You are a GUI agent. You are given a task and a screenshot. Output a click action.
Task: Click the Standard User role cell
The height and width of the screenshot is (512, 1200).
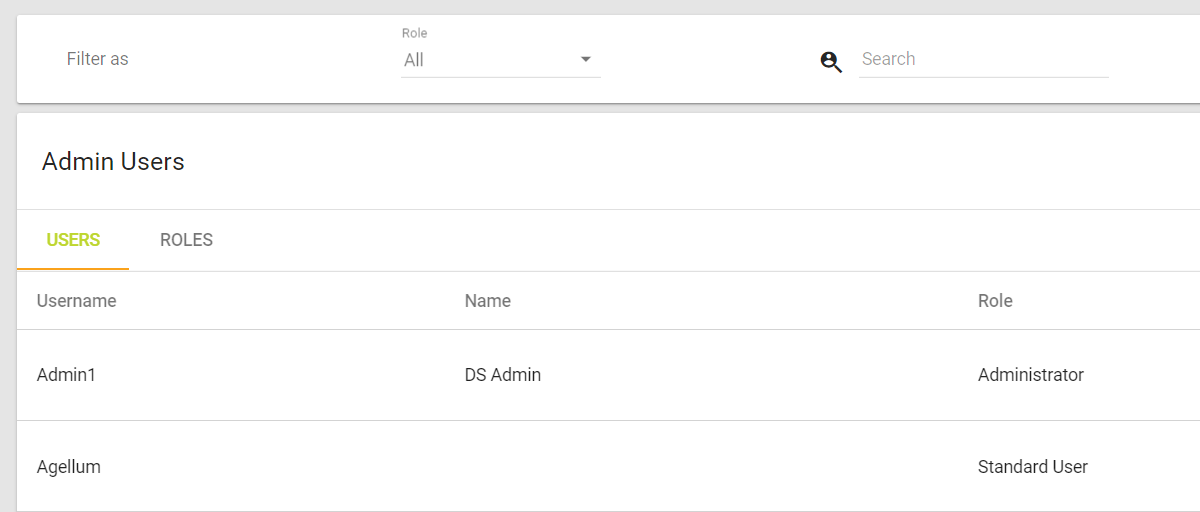point(1033,466)
